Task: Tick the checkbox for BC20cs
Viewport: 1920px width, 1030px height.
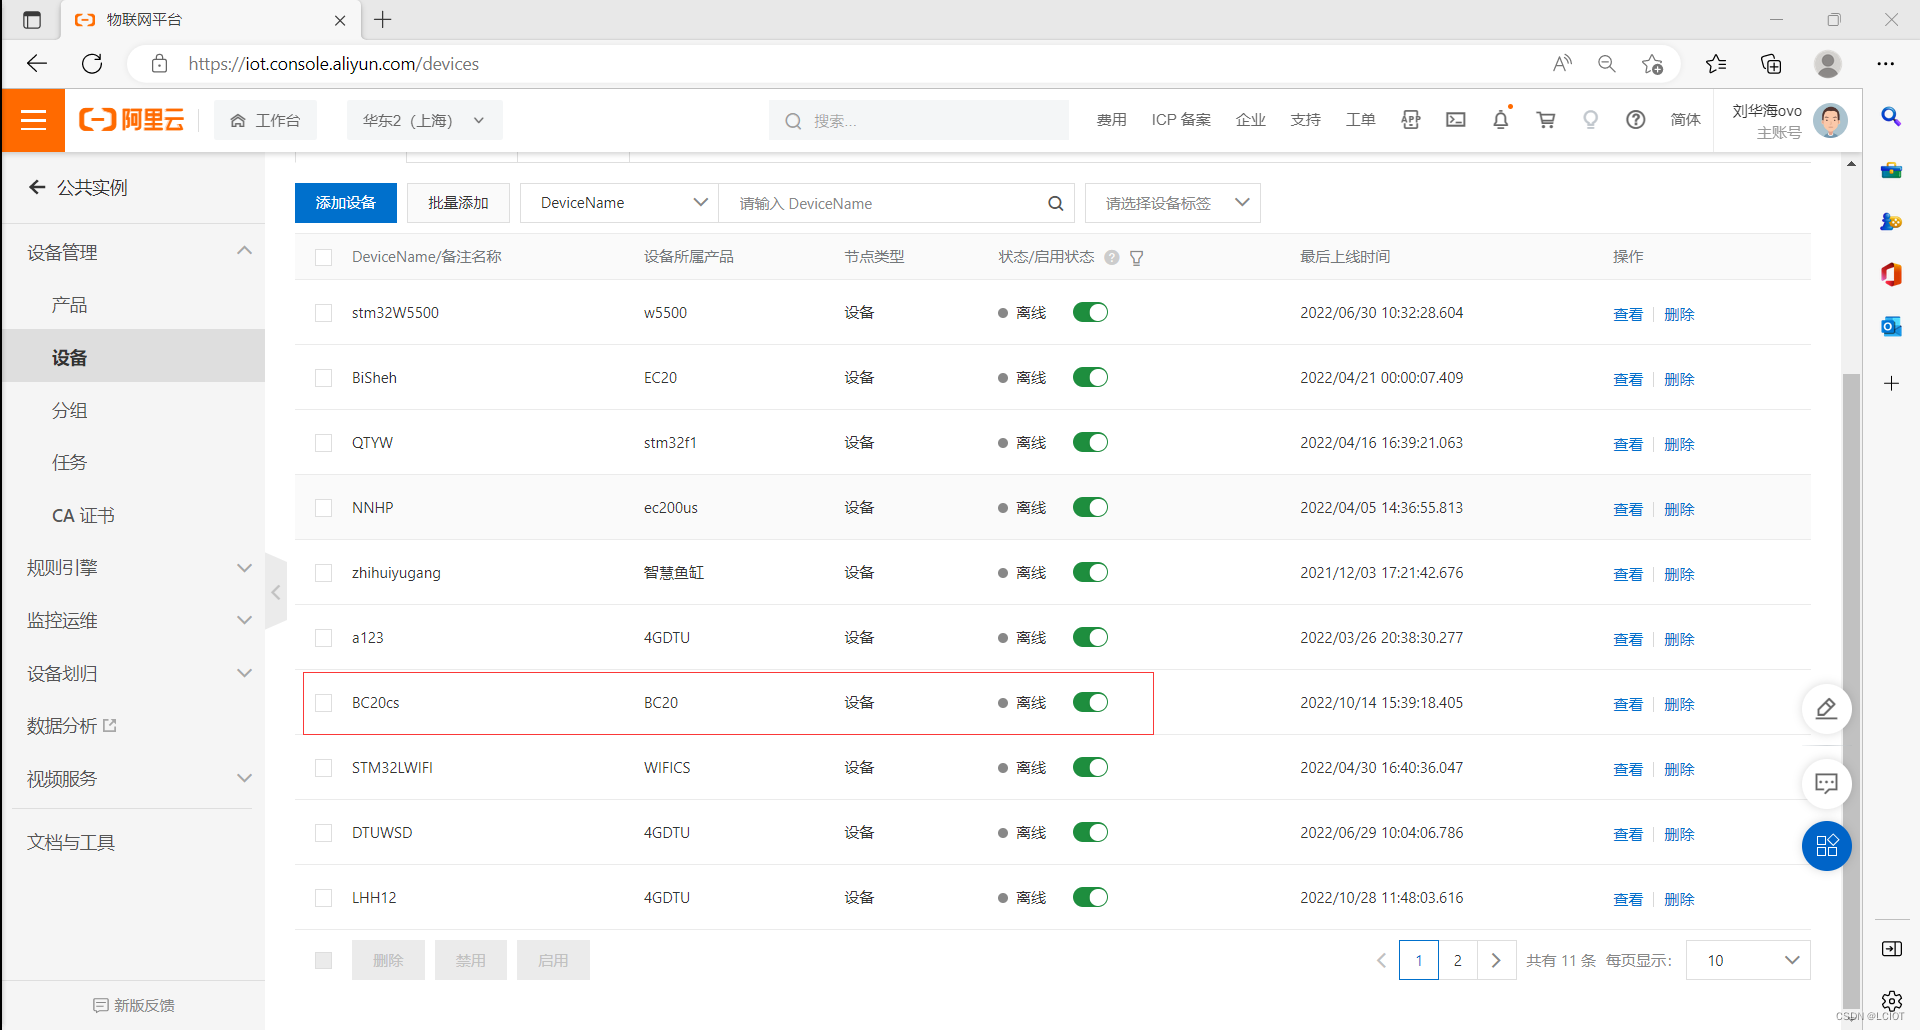Action: (323, 703)
